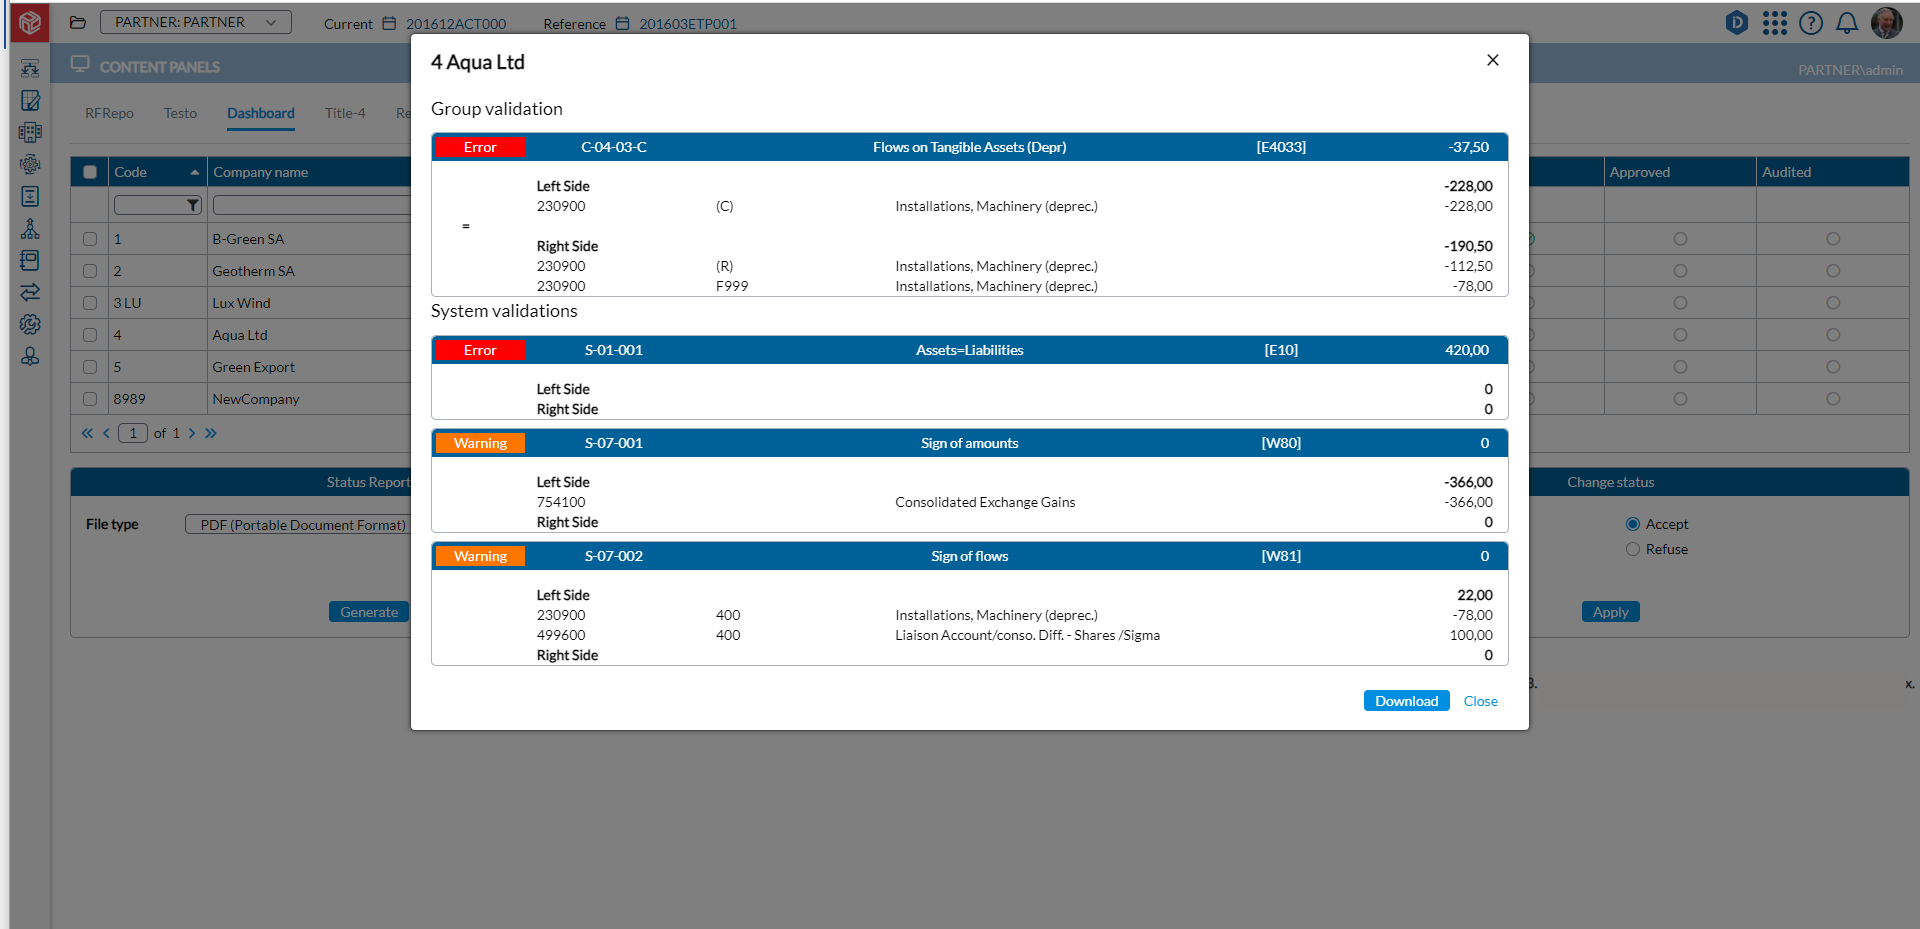Open the help question mark icon
This screenshot has width=1920, height=929.
(x=1811, y=23)
